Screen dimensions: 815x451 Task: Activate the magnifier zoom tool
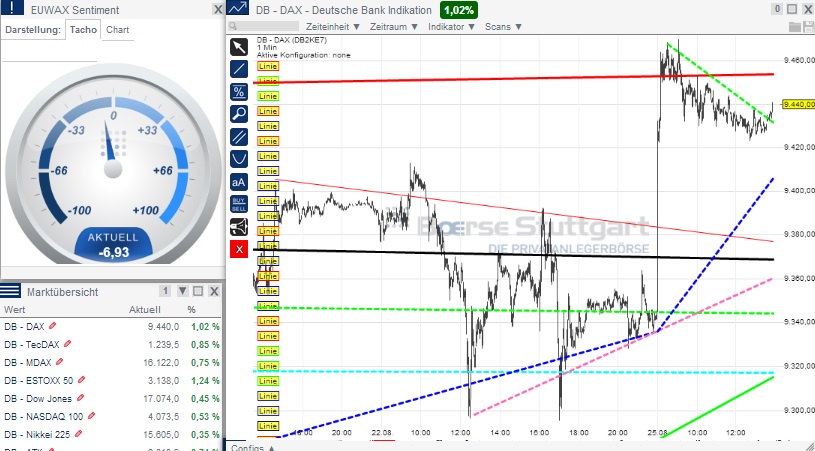tap(239, 114)
